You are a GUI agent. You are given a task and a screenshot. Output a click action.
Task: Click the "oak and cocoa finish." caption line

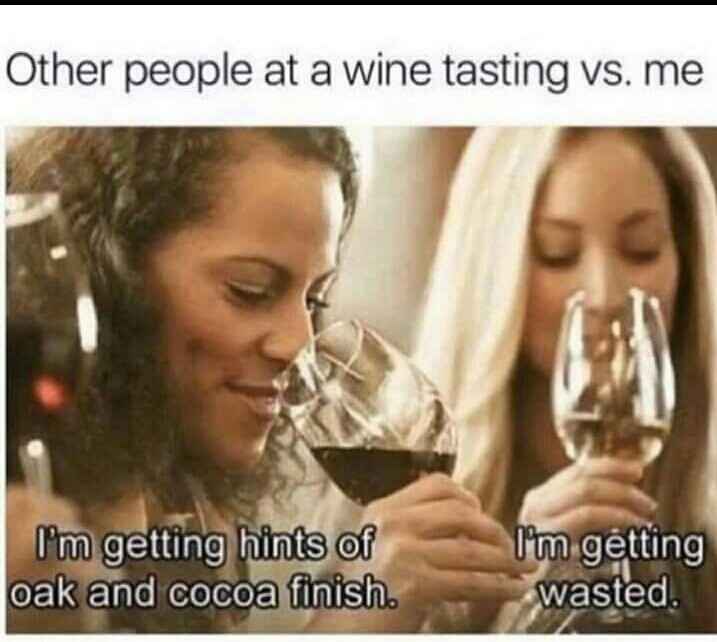click(204, 593)
